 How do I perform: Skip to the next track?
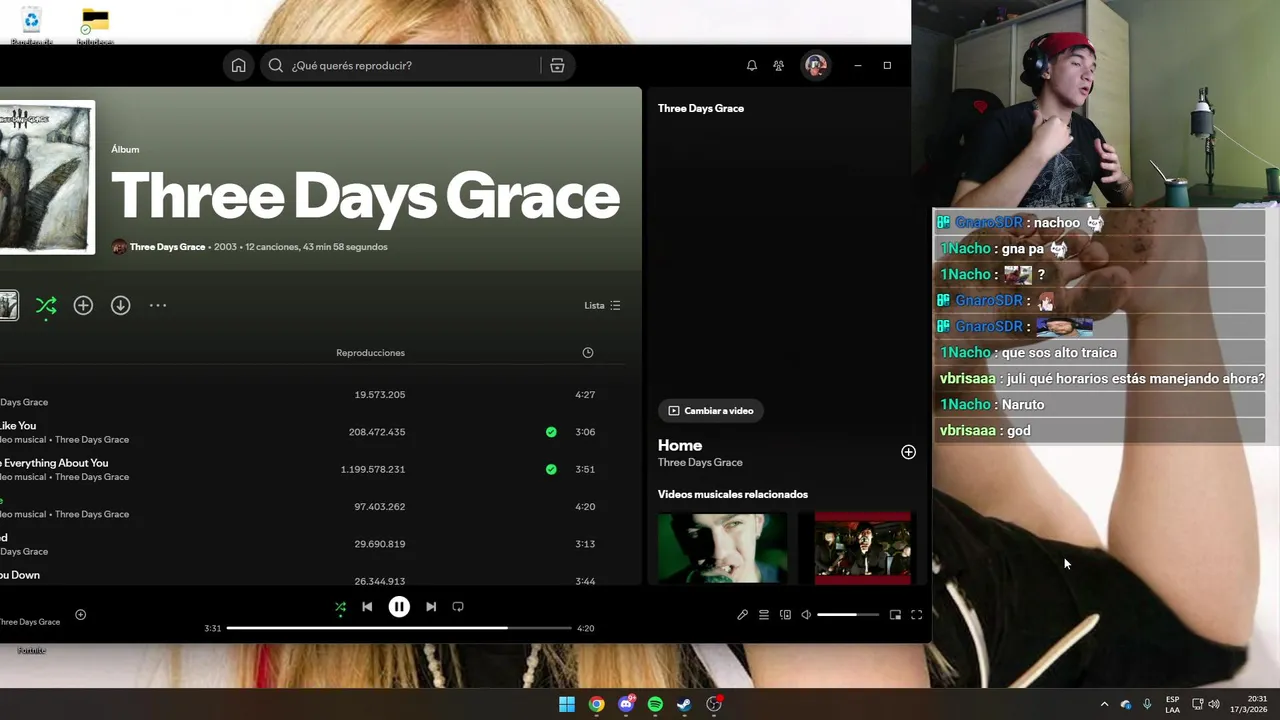(x=431, y=606)
